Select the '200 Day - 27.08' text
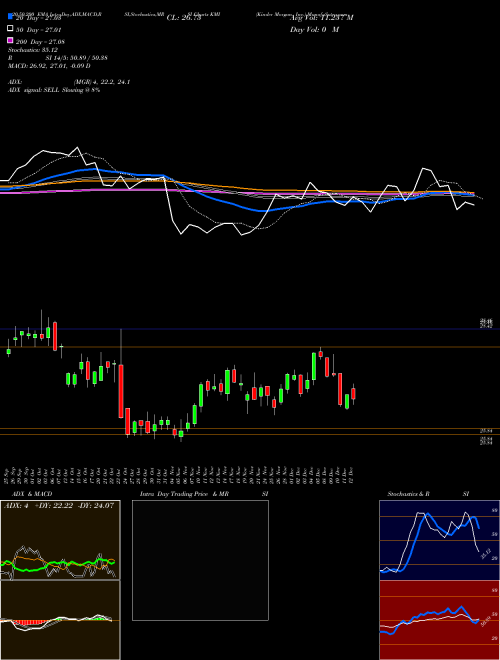Viewport: 500px width, 660px height. point(40,42)
